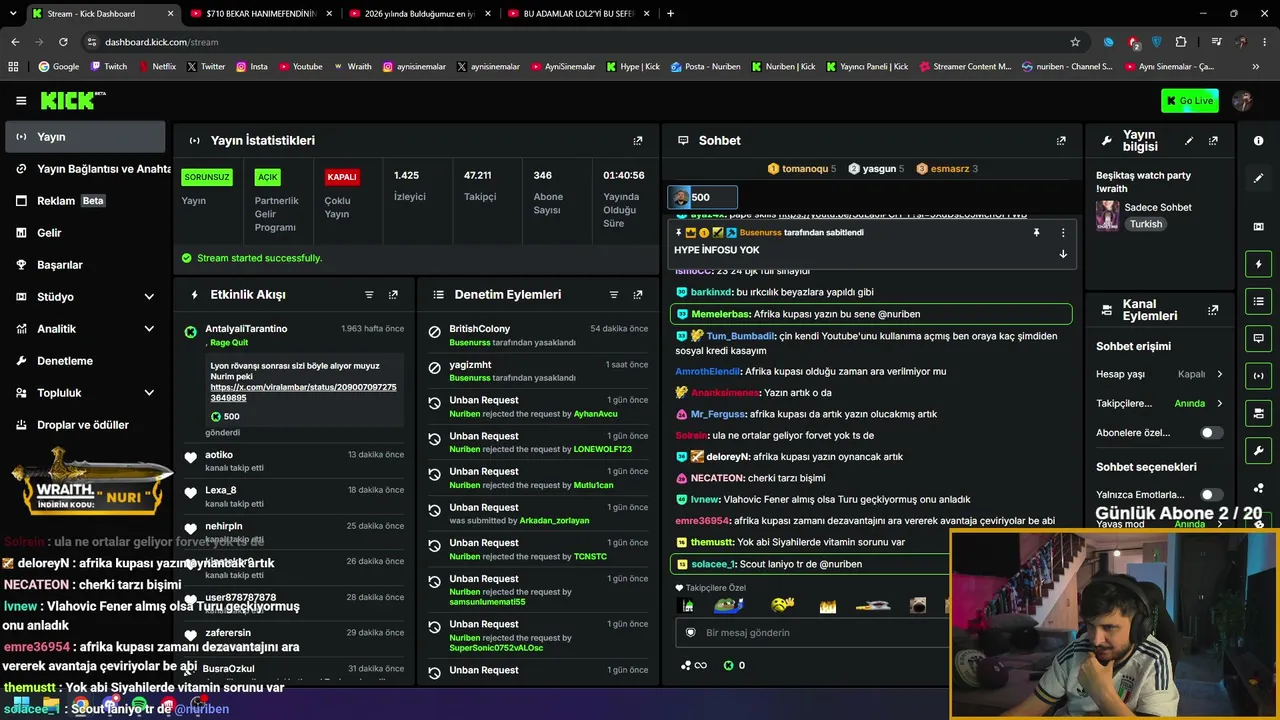Click the Turkish language tag
This screenshot has width=1280, height=720.
(x=1146, y=225)
